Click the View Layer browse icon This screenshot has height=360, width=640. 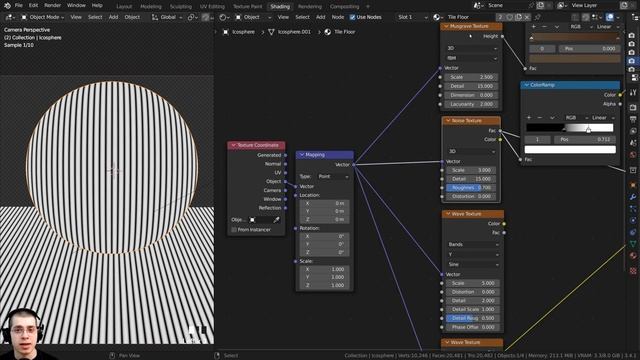(x=561, y=6)
